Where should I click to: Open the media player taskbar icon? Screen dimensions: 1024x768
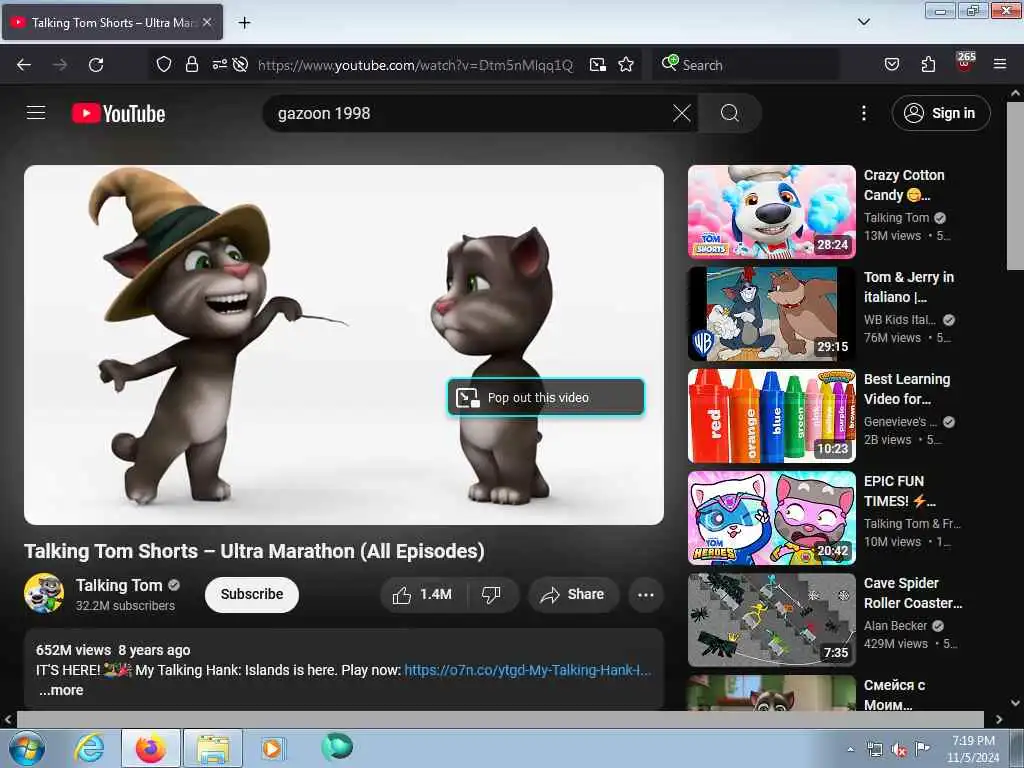click(x=272, y=748)
